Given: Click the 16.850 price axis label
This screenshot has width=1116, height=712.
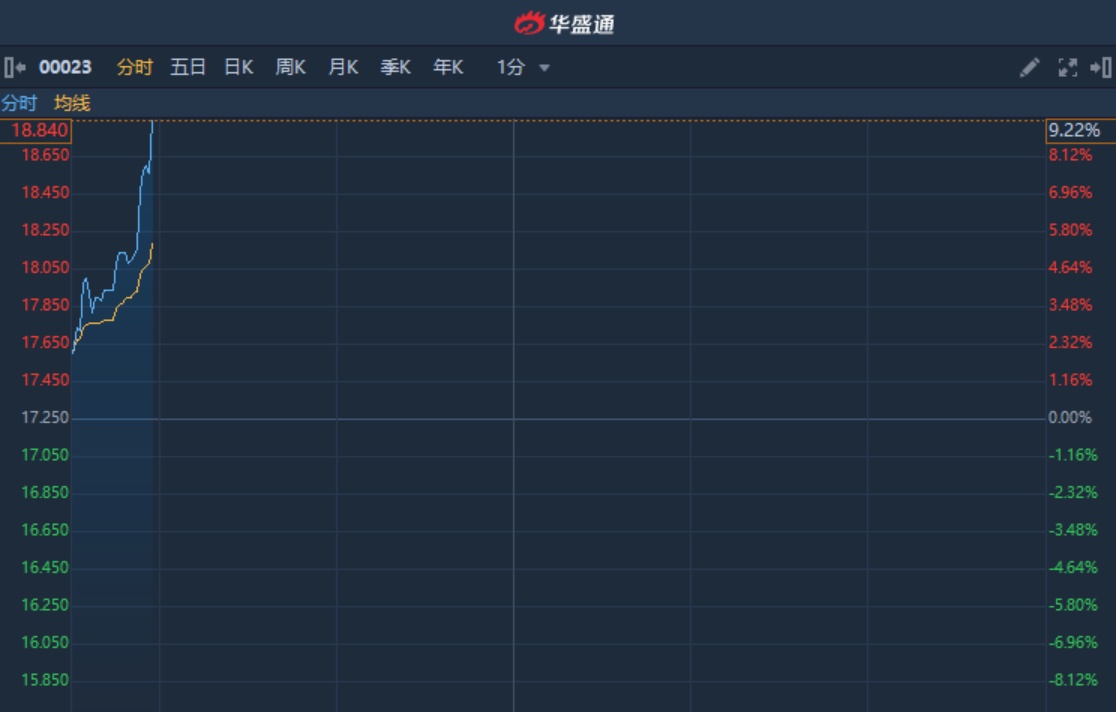Looking at the screenshot, I should tap(46, 493).
